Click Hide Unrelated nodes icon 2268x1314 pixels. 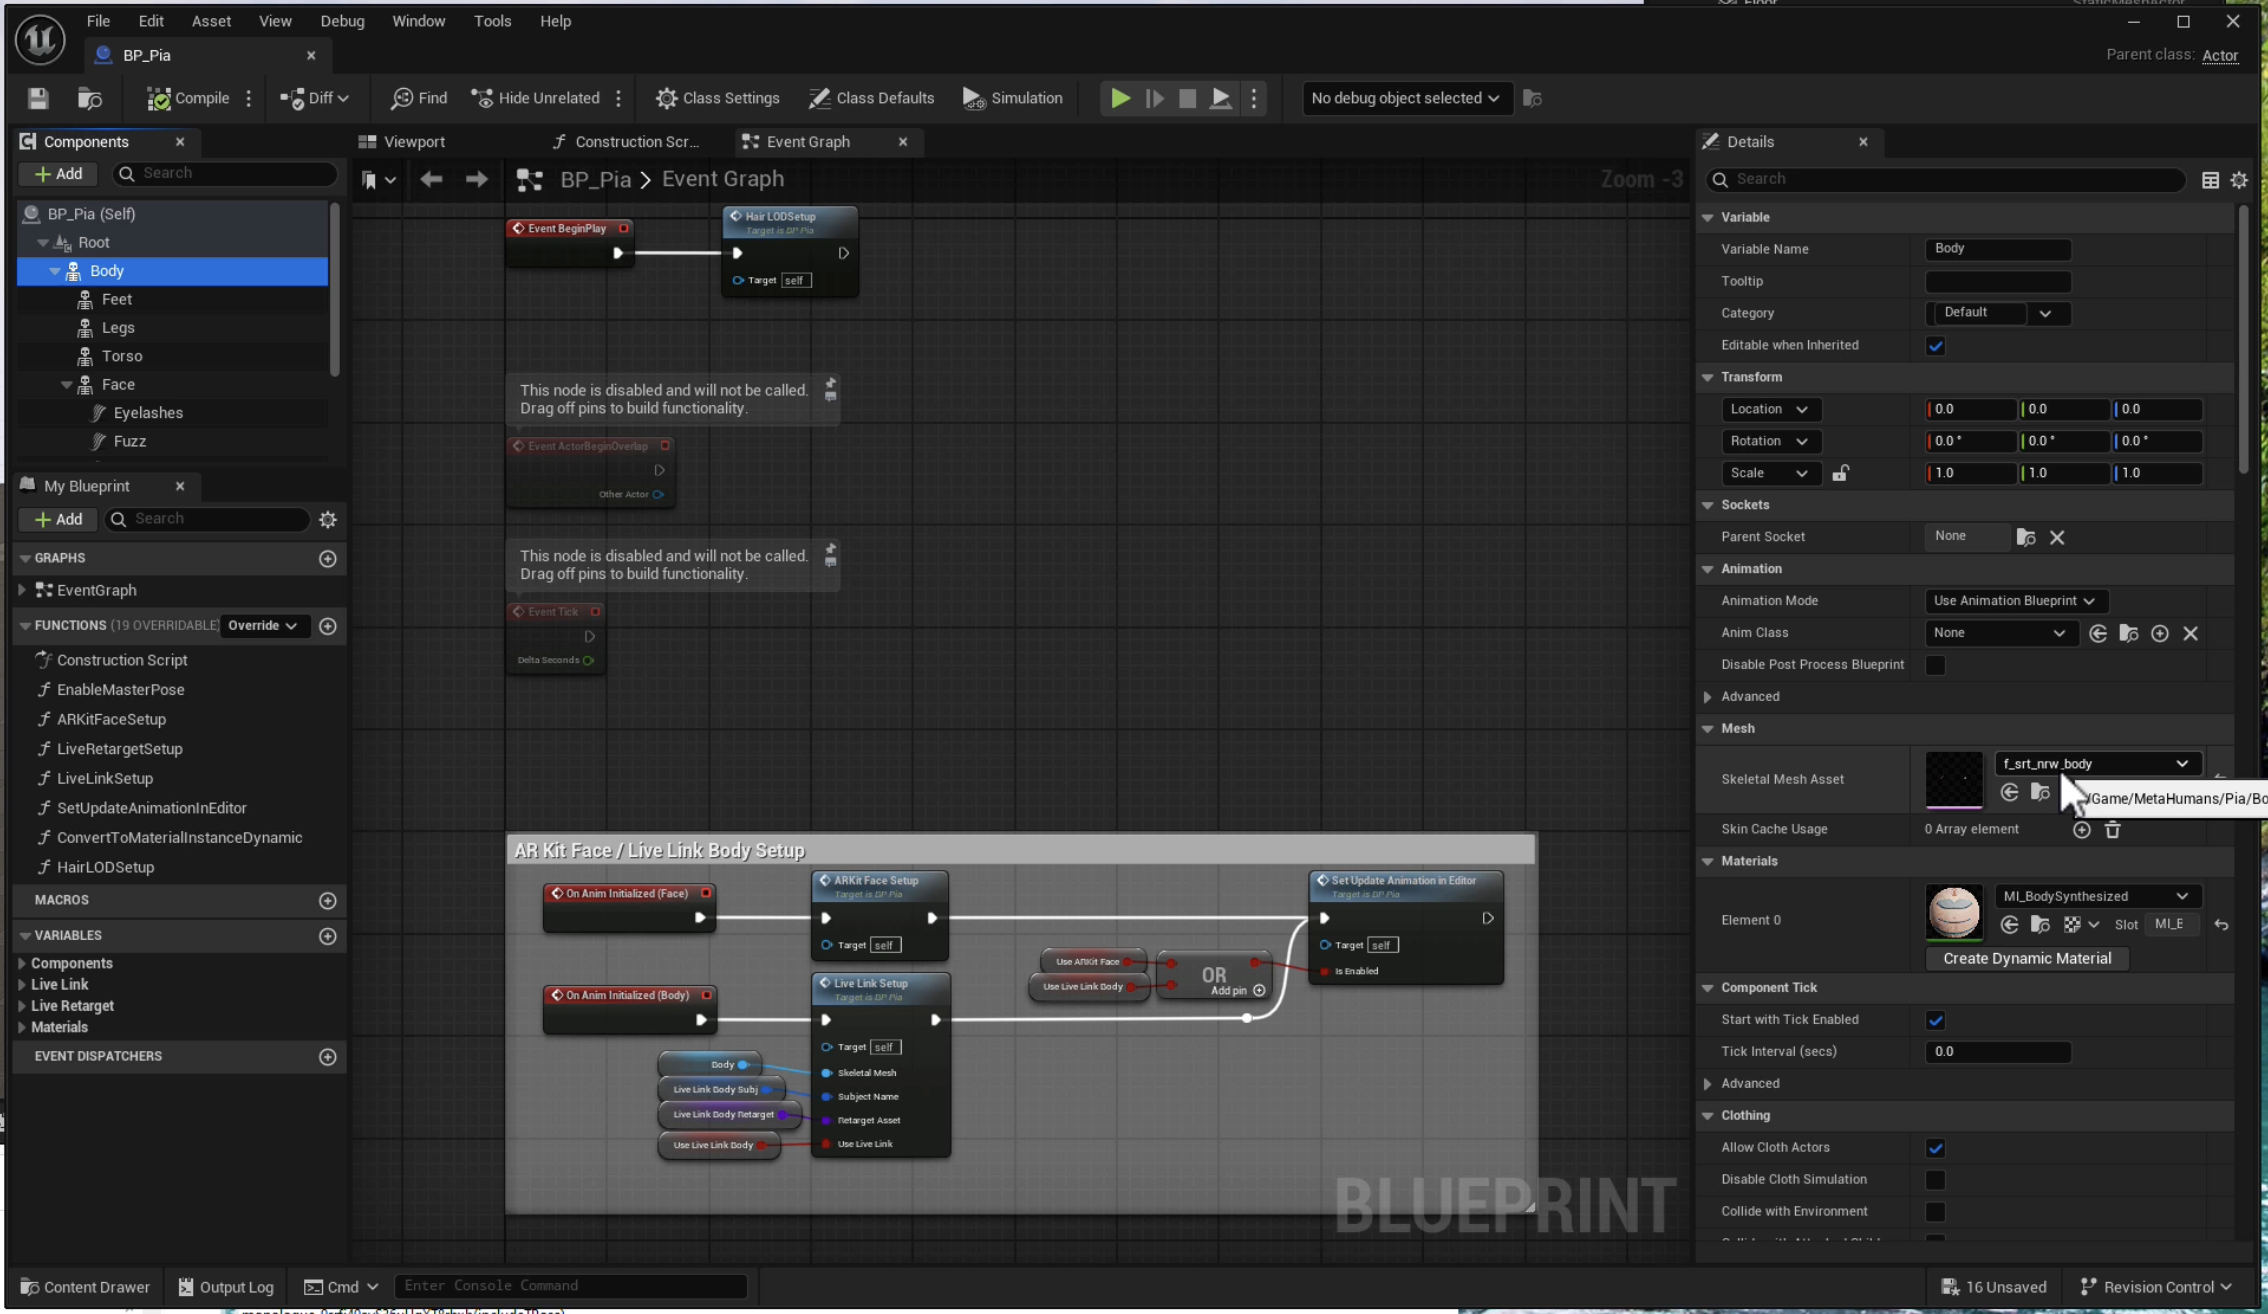pyautogui.click(x=482, y=98)
